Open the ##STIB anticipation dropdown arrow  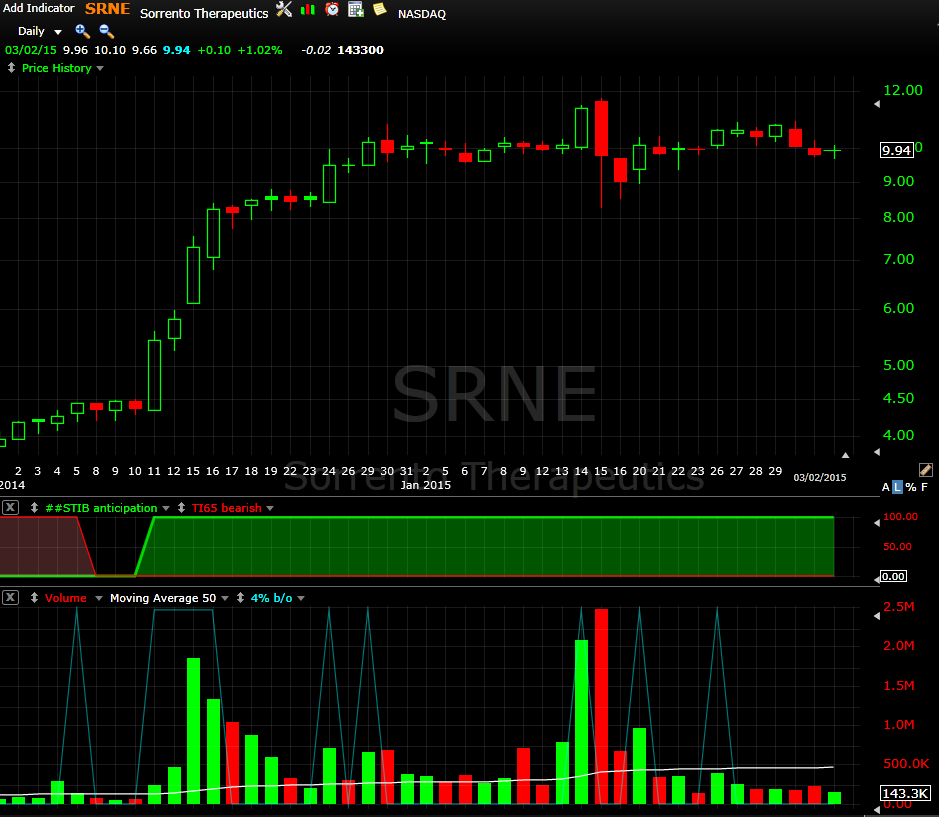tap(166, 509)
